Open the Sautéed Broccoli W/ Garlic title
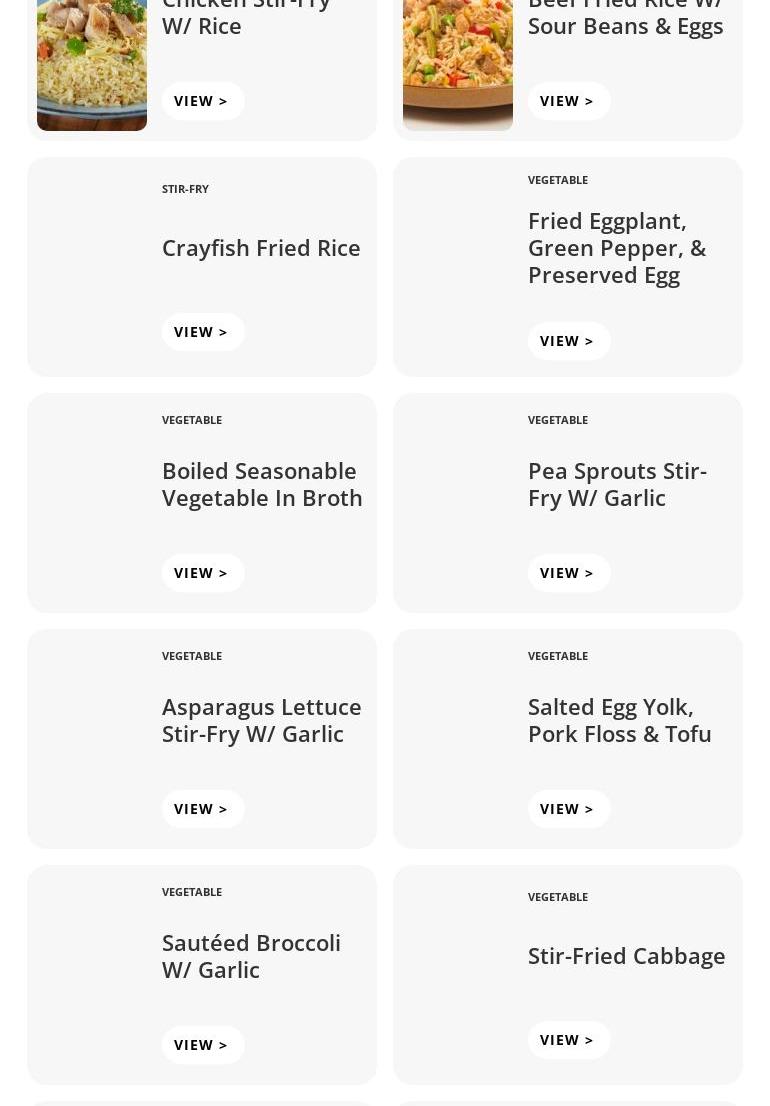The height and width of the screenshot is (1106, 770). (251, 956)
